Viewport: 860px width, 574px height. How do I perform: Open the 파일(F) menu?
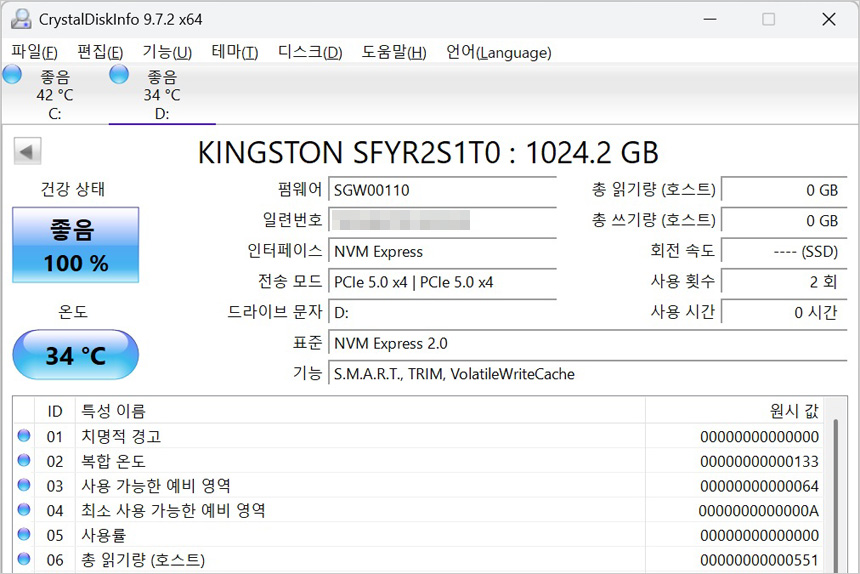tap(34, 52)
